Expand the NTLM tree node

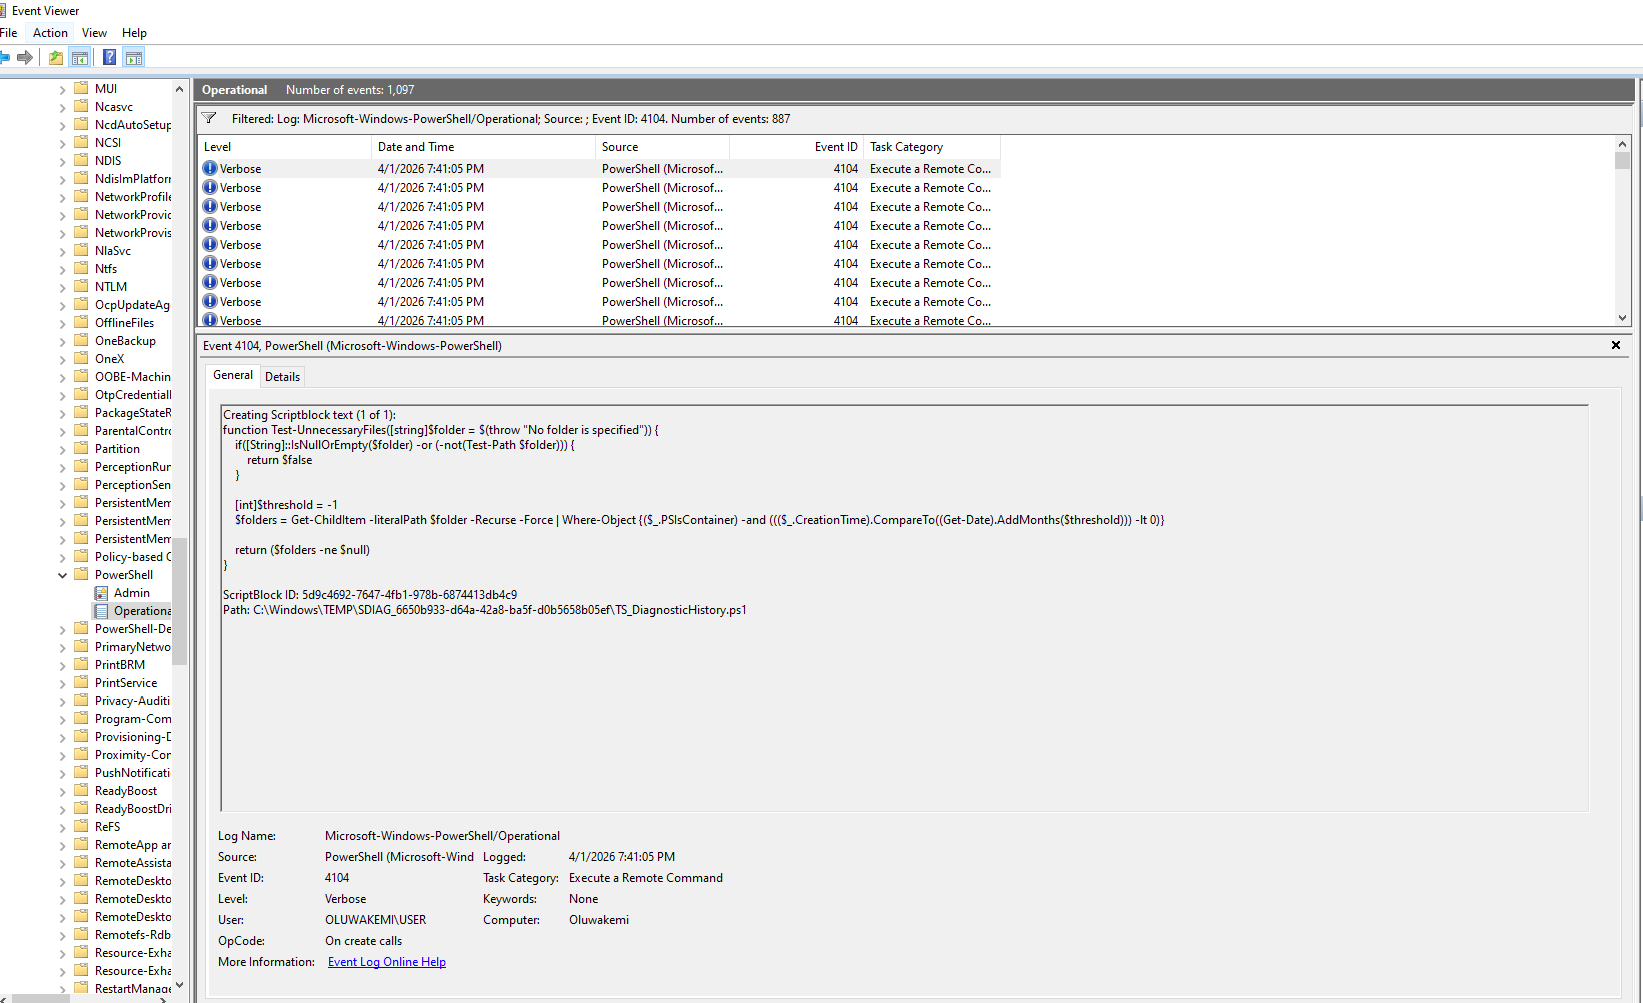64,286
